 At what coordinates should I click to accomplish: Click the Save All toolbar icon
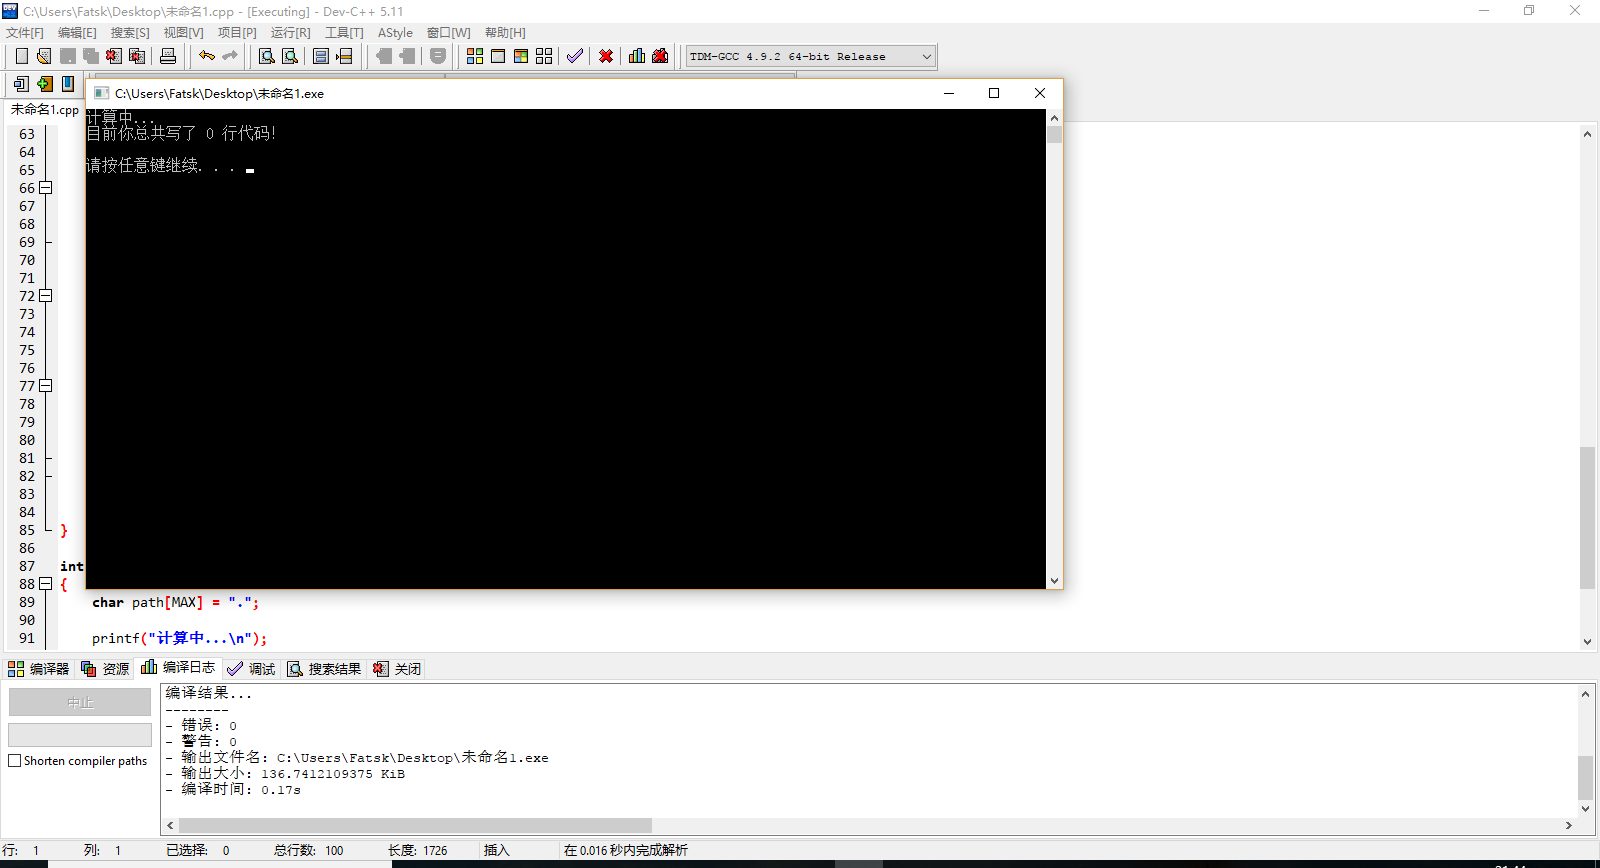[x=91, y=56]
